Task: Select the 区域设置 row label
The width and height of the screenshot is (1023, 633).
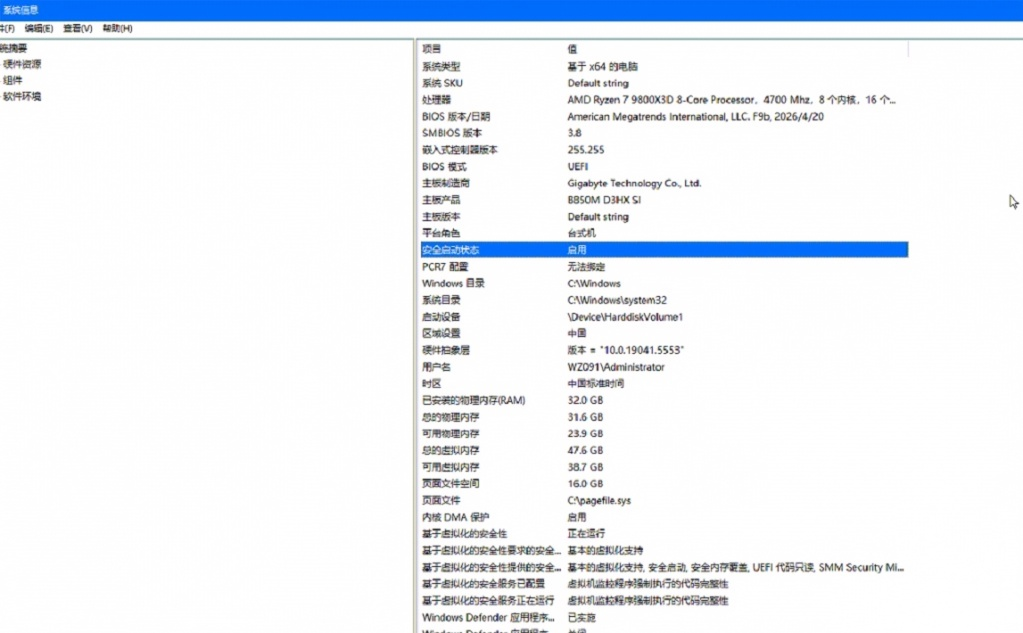Action: 441,333
